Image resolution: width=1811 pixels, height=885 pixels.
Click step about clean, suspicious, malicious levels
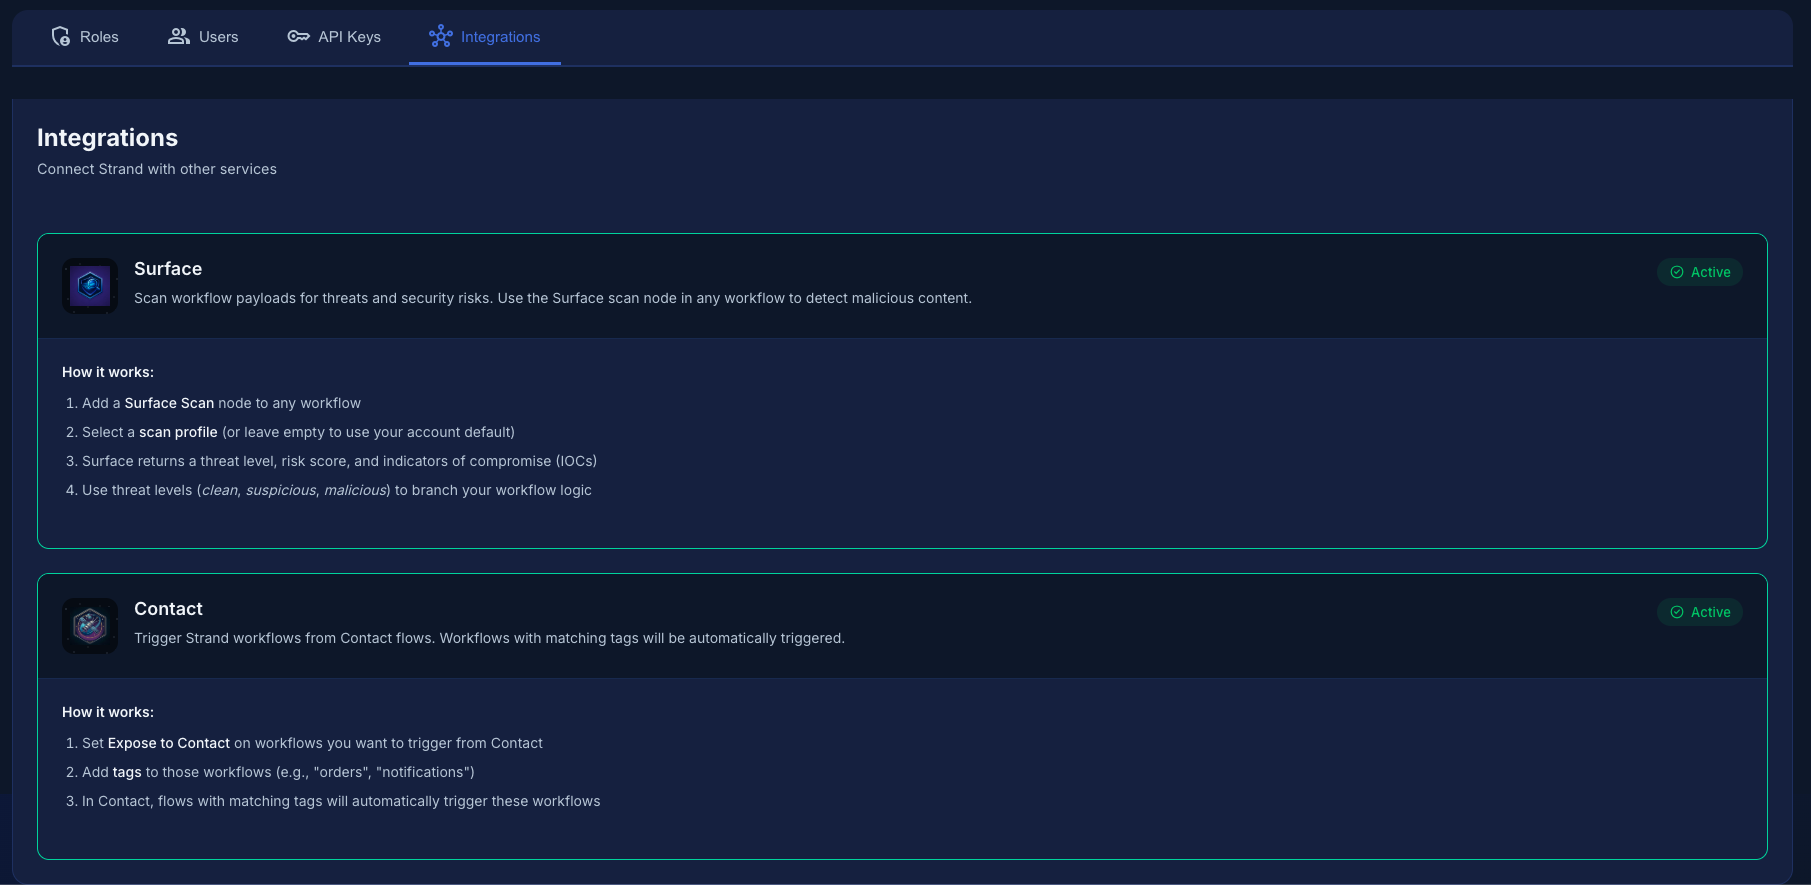(x=337, y=490)
